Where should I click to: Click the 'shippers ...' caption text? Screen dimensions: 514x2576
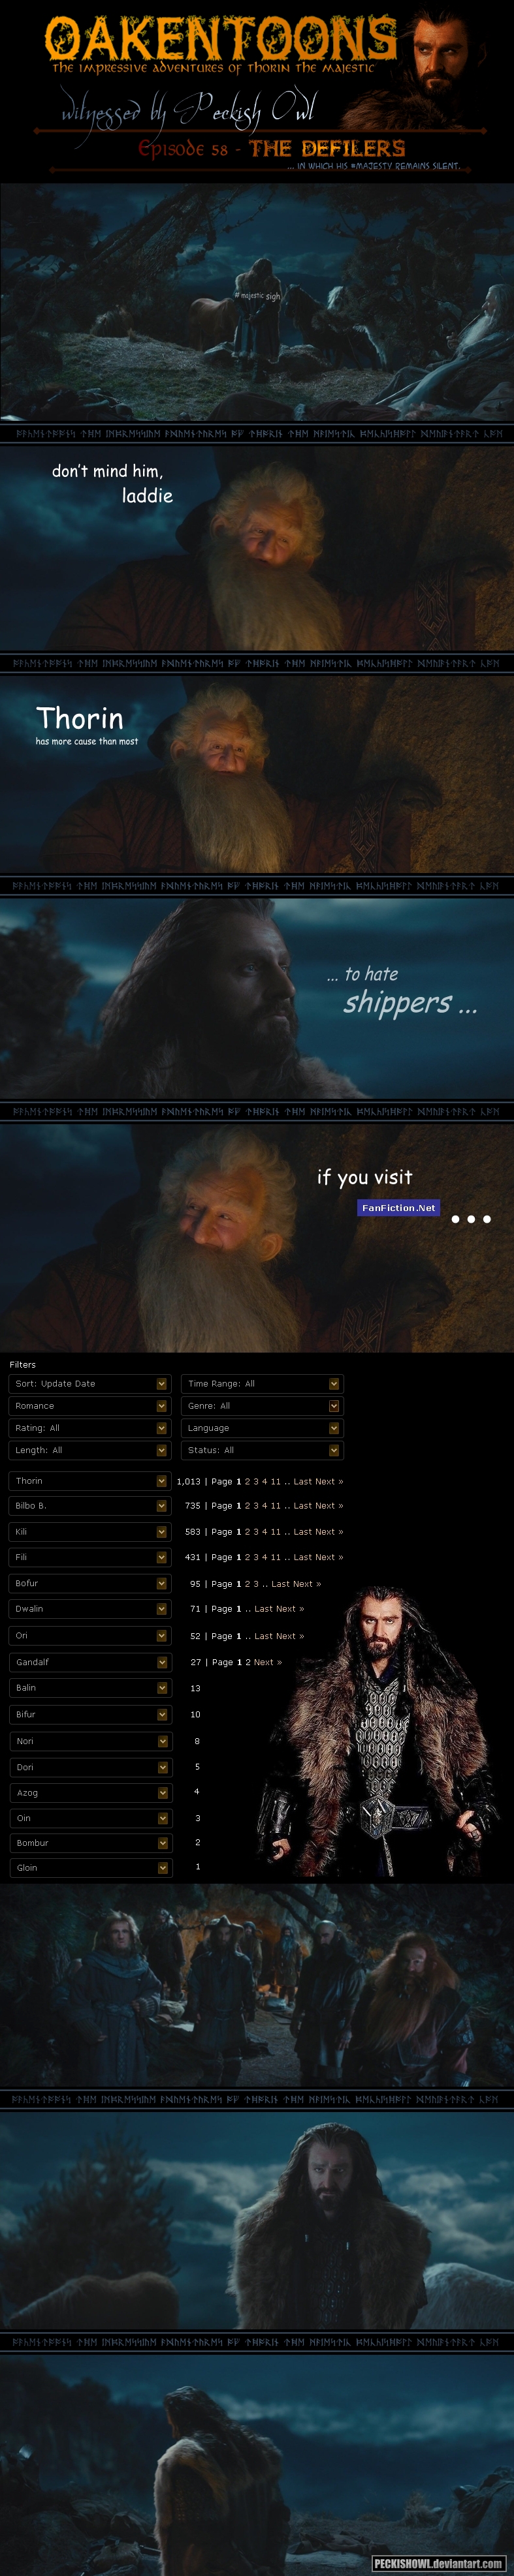[410, 1003]
